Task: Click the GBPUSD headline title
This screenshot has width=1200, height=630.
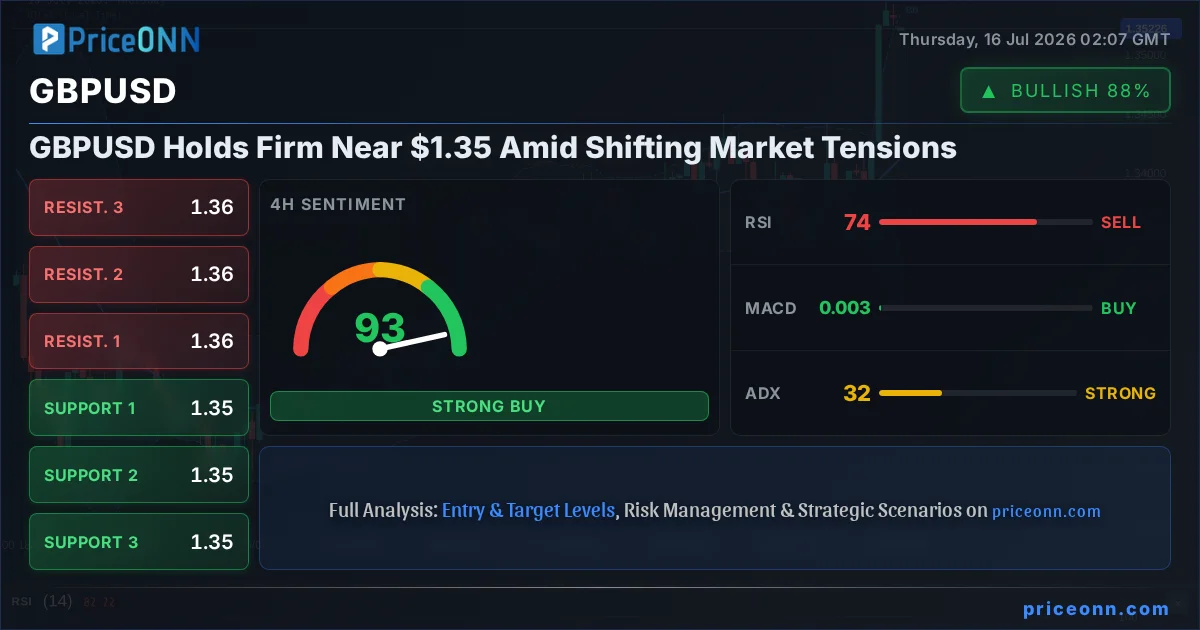Action: (x=493, y=148)
